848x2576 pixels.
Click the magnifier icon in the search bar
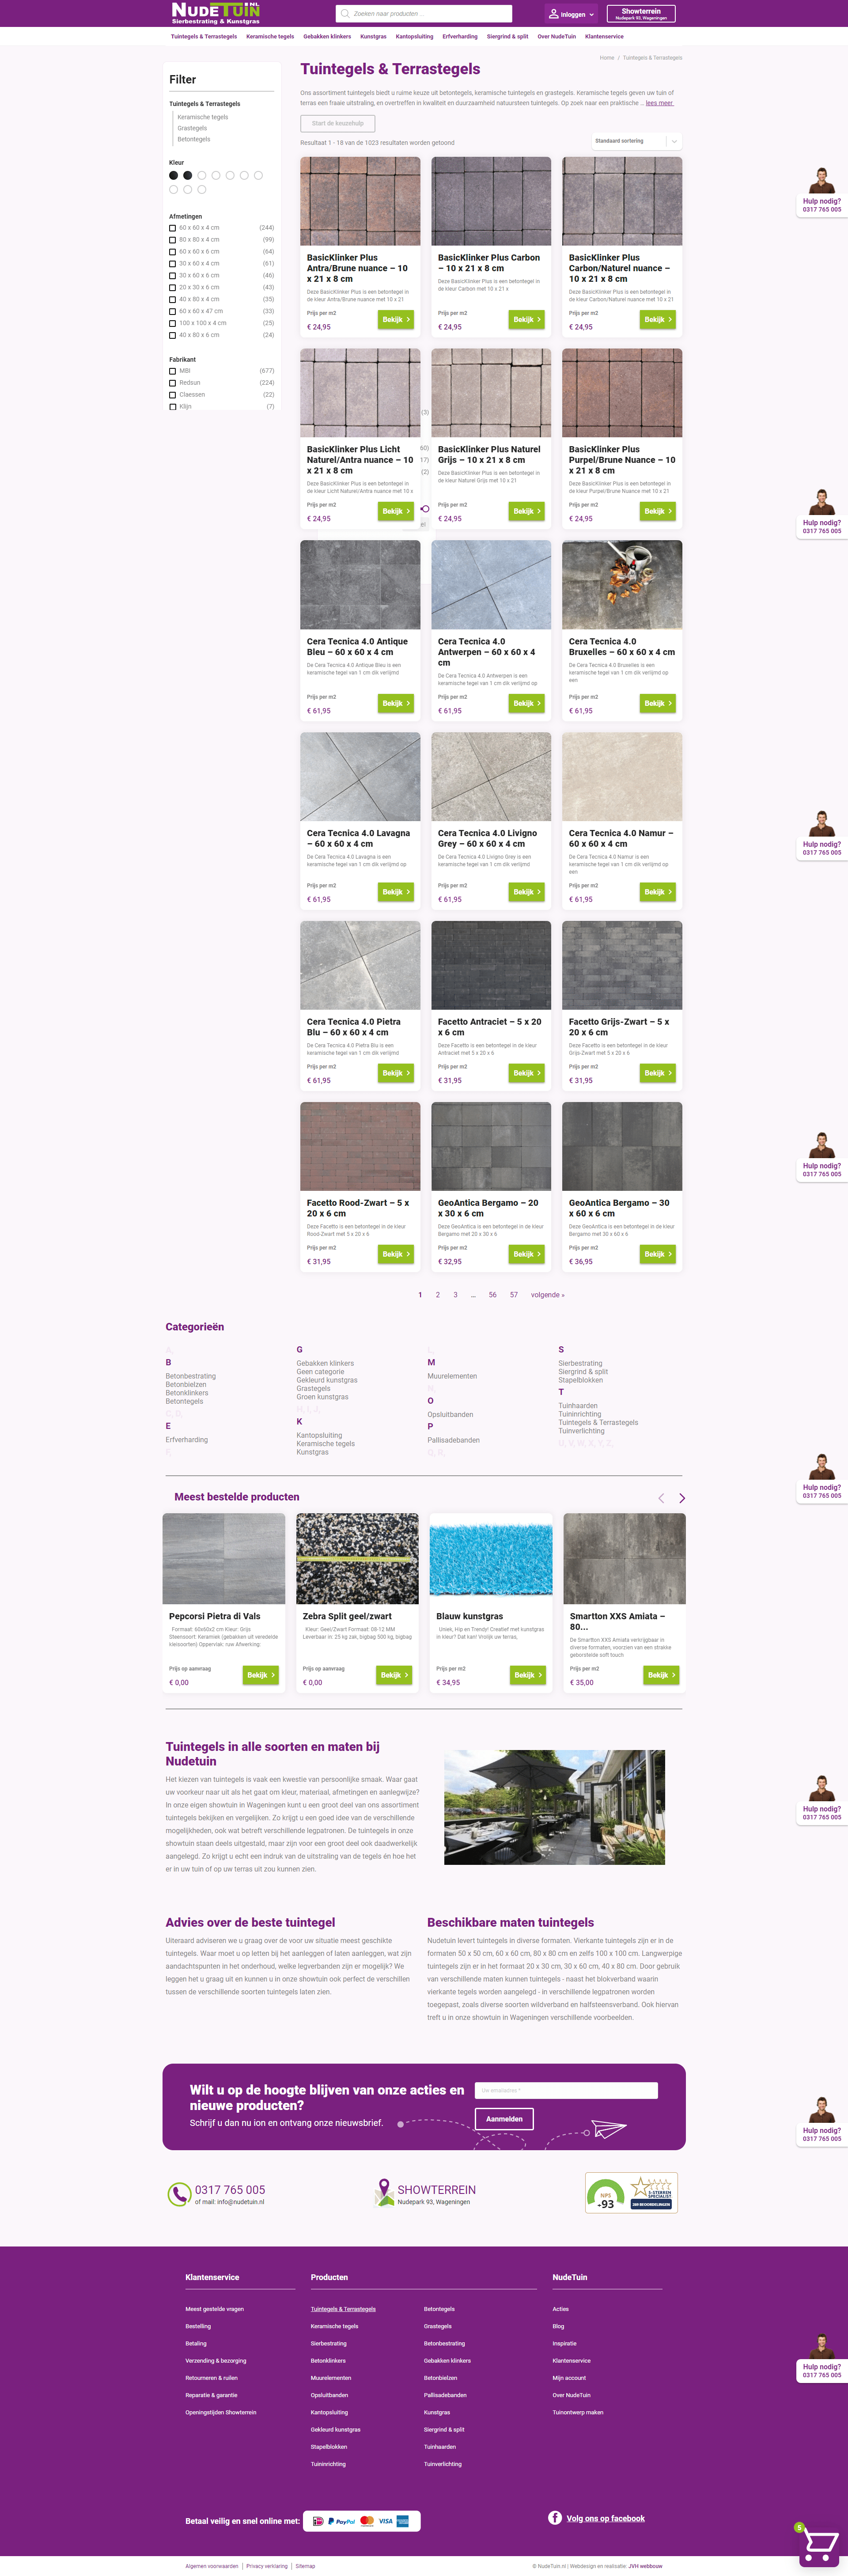pos(345,14)
